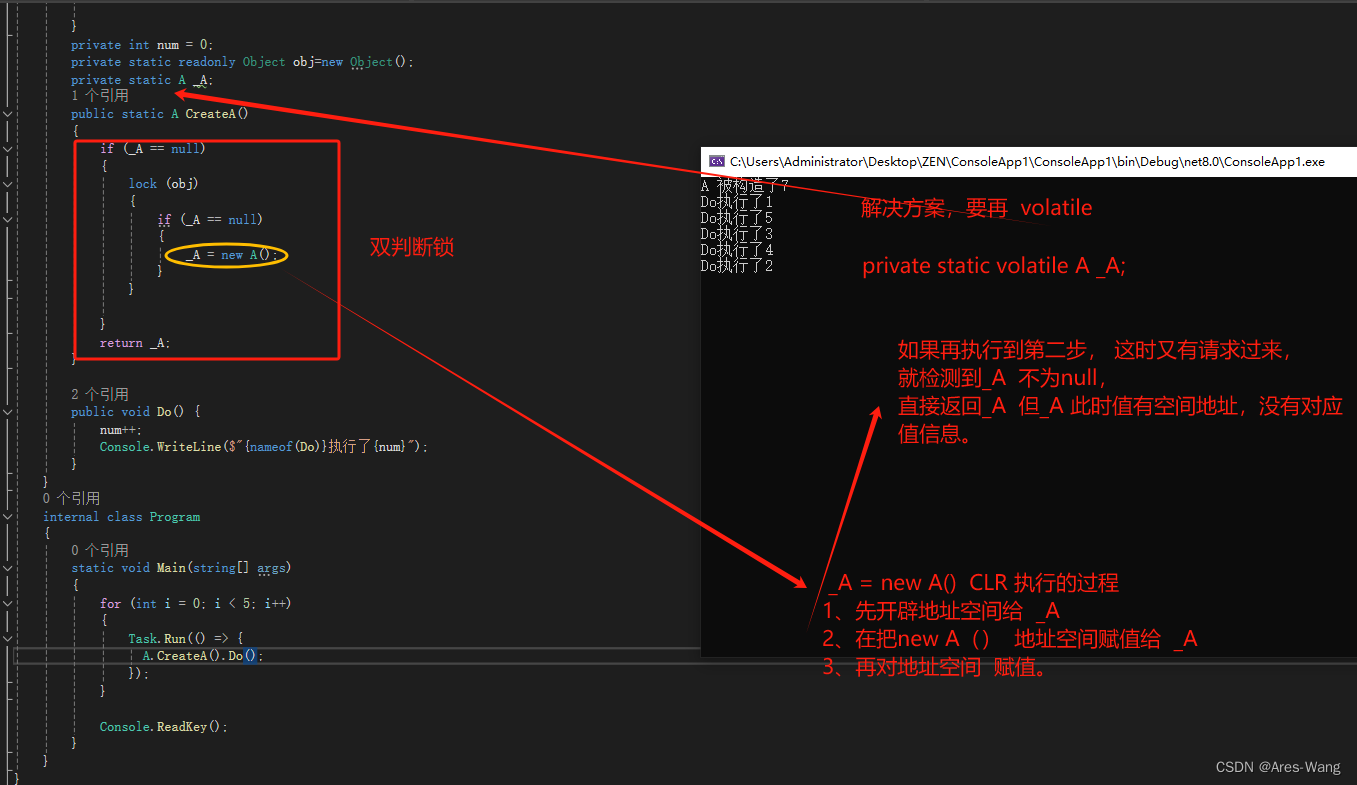The image size is (1357, 785).
Task: Click the 'for (int i = 0; i < 5; i++)' line
Action: pyautogui.click(x=196, y=604)
